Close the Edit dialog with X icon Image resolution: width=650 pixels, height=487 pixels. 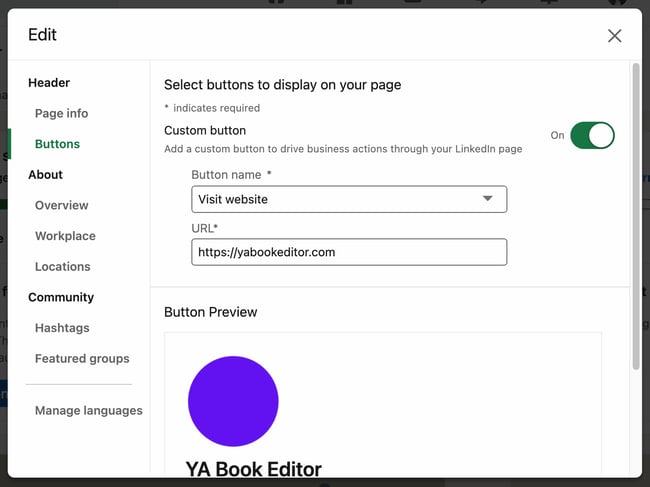614,36
